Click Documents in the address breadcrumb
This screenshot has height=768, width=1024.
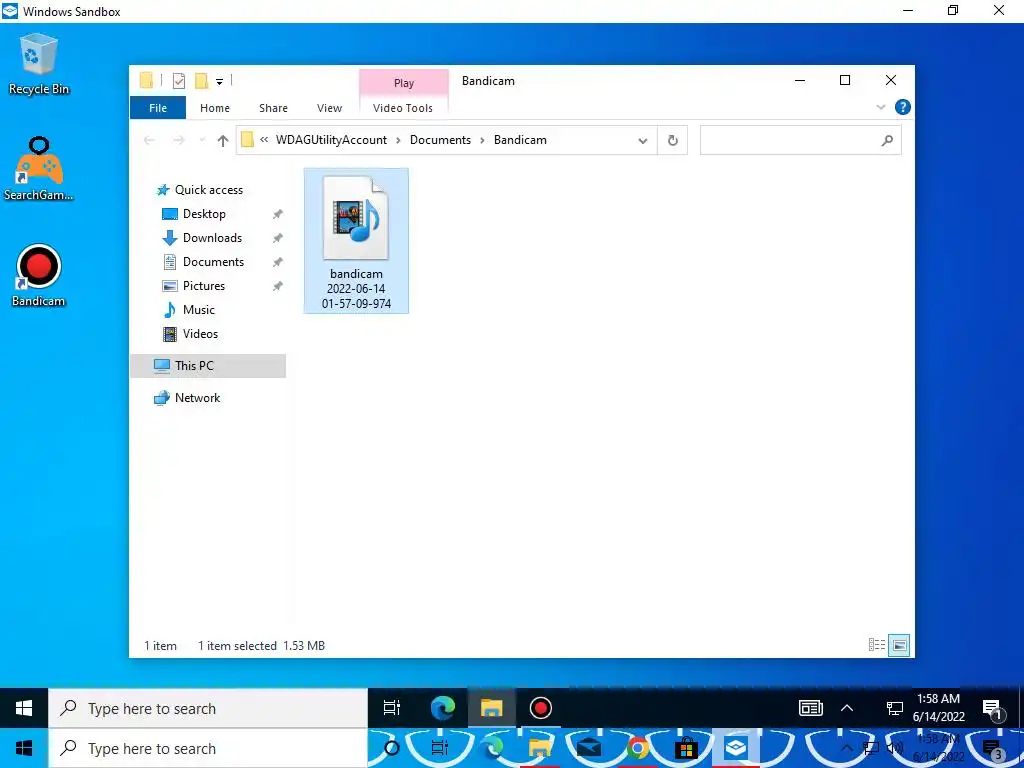click(x=440, y=140)
